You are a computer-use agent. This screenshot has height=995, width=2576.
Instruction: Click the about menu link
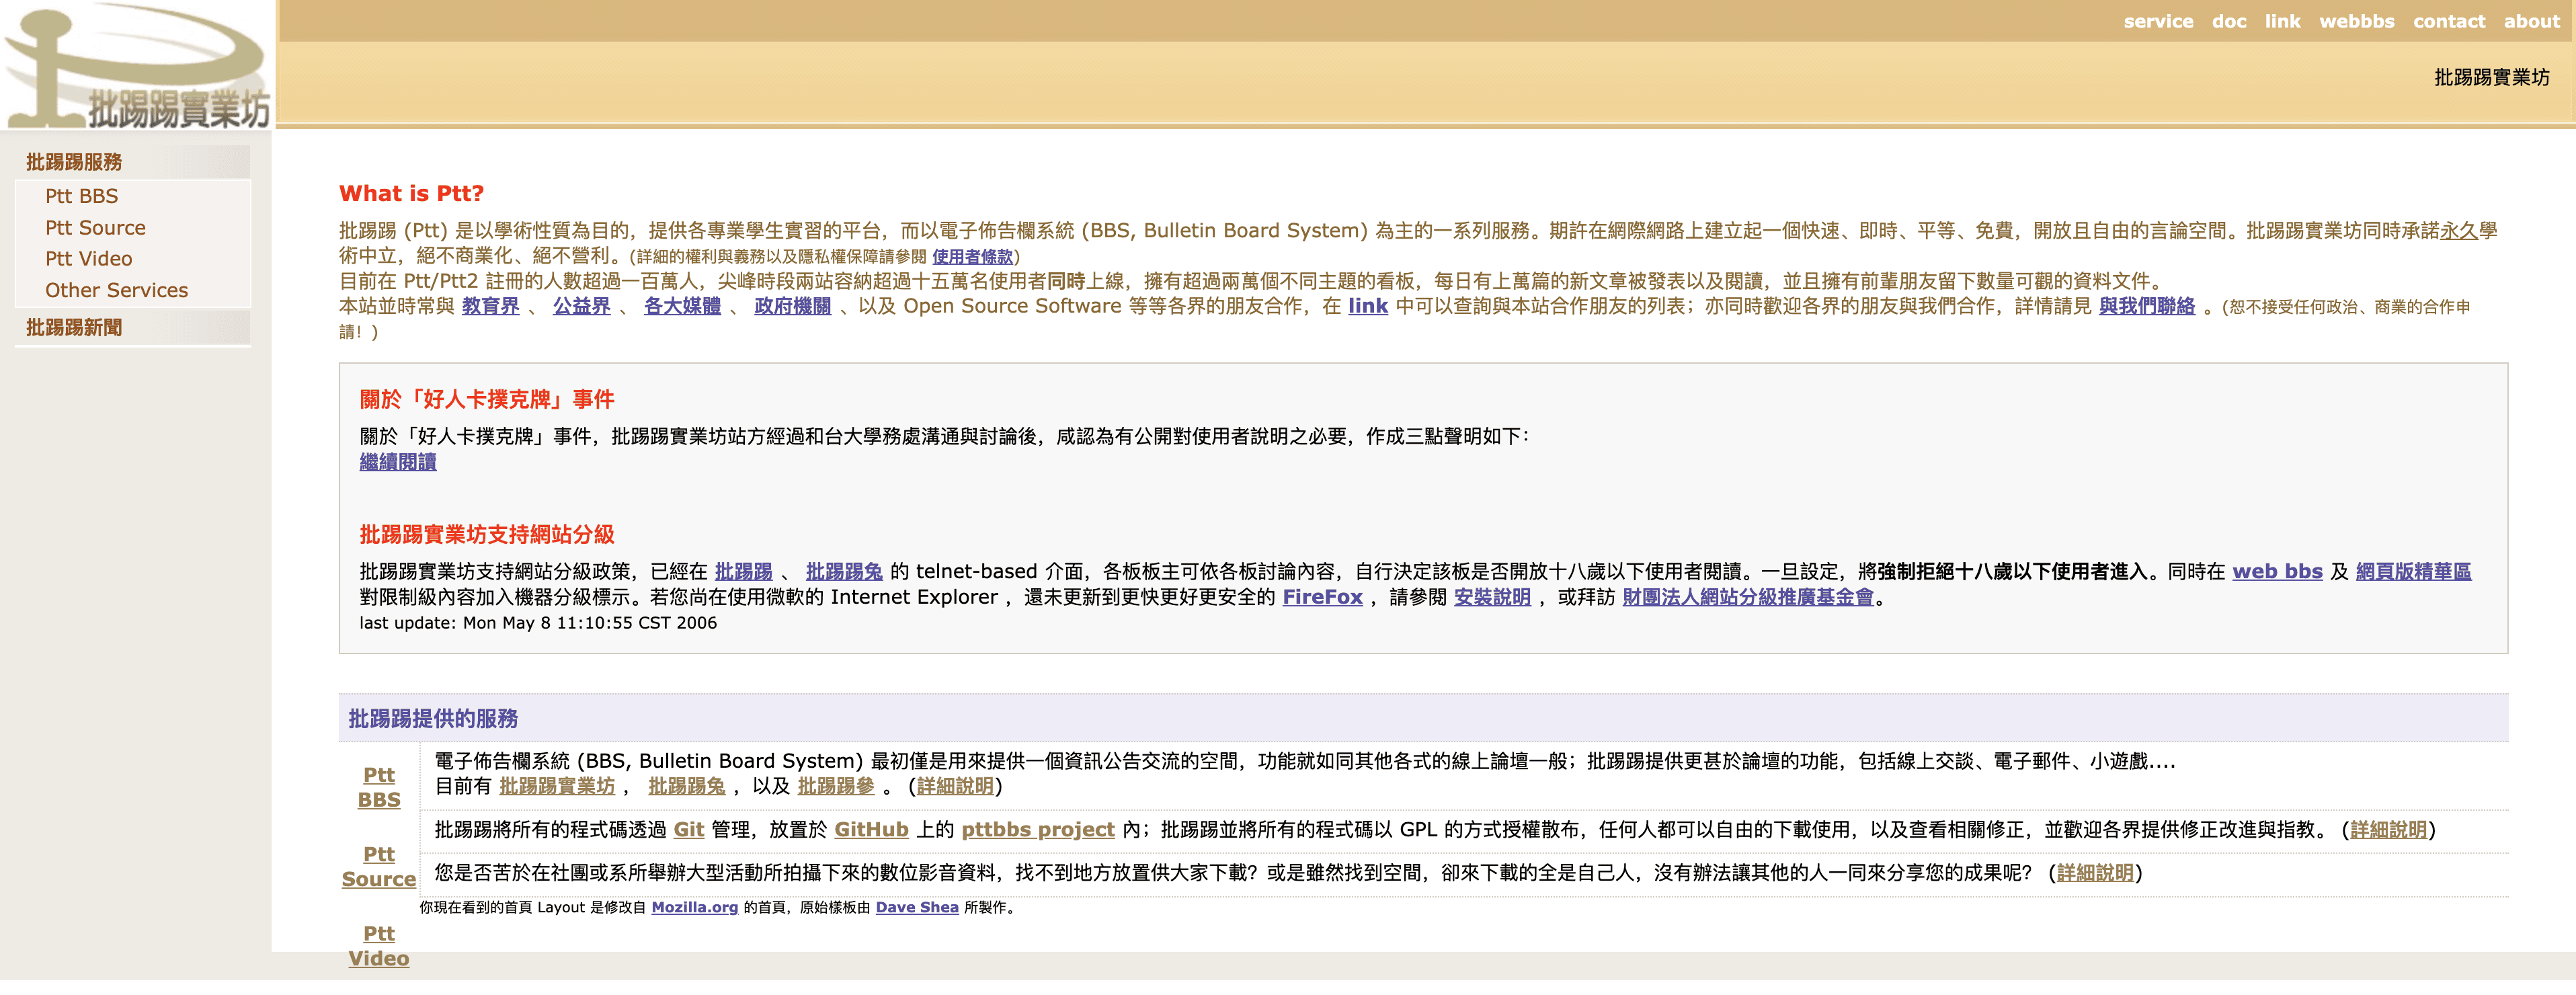[x=2531, y=21]
